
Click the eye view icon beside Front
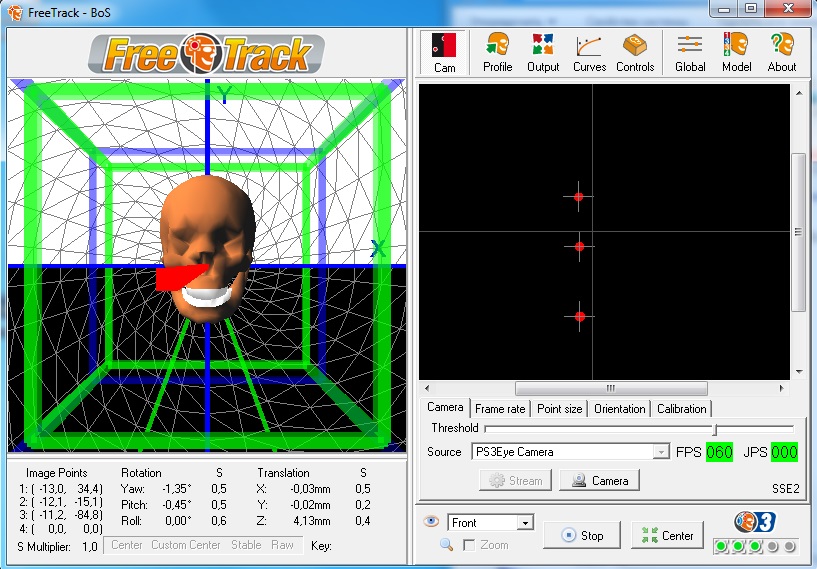pyautogui.click(x=431, y=521)
